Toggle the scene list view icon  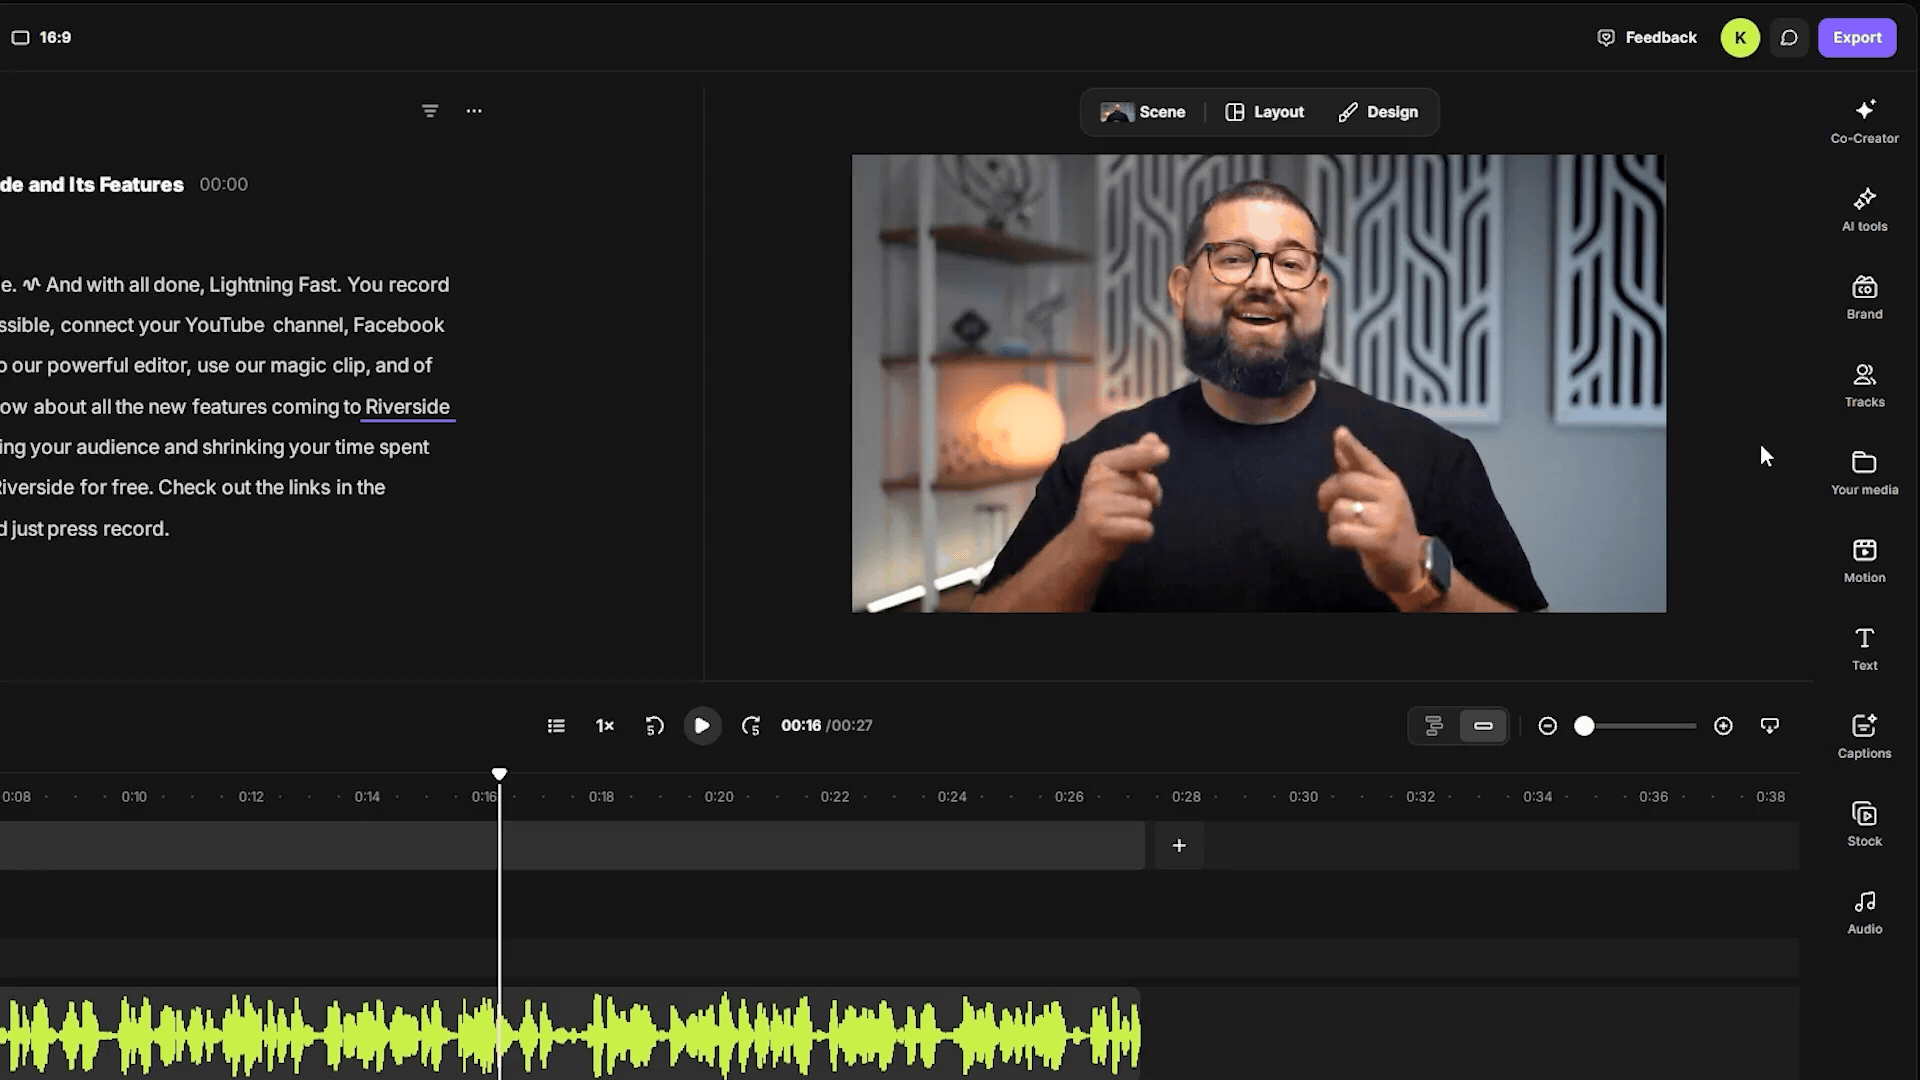(556, 726)
